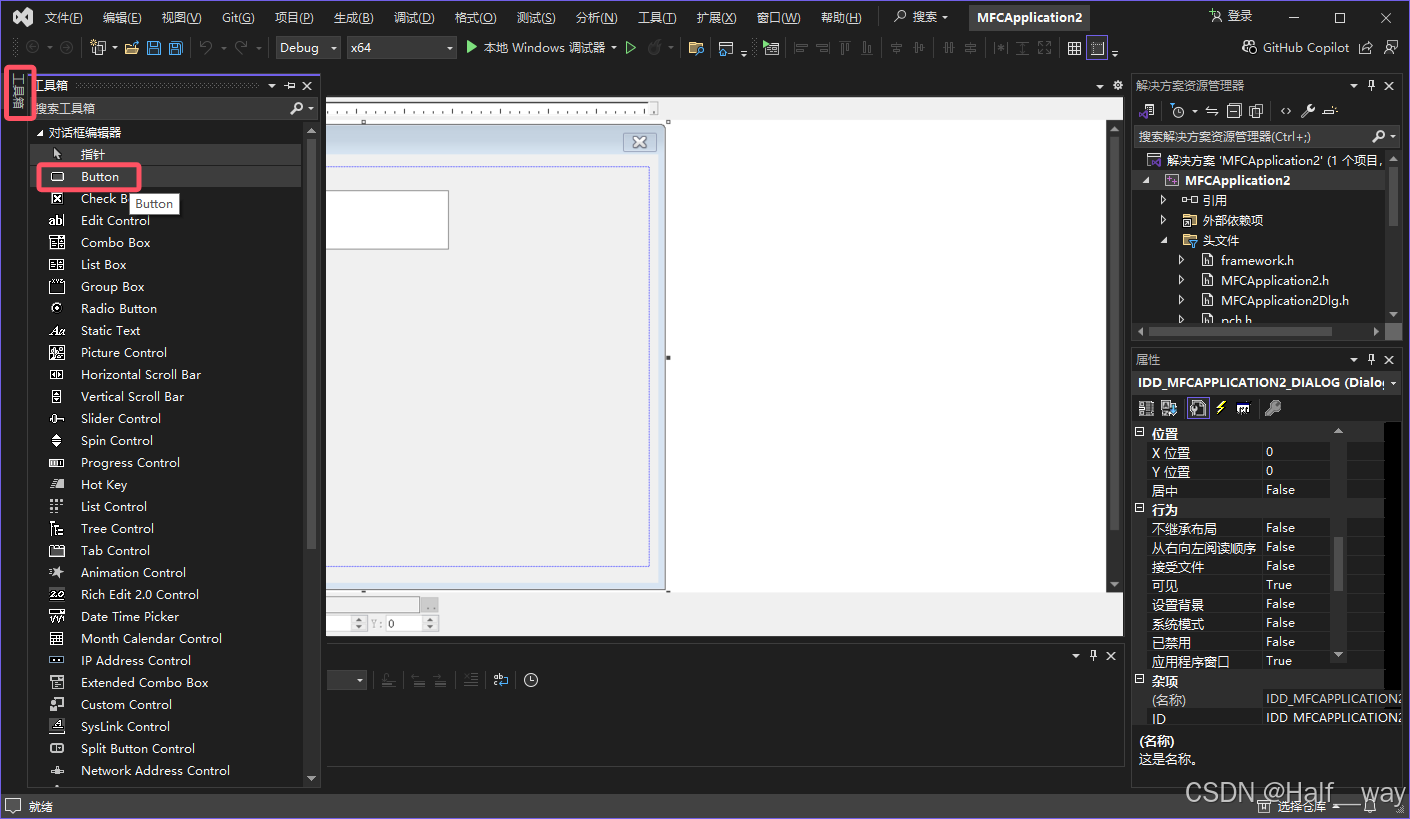Screen dimensions: 1410x819
Task: Click the 搜索工具箱 search field
Action: (x=160, y=108)
